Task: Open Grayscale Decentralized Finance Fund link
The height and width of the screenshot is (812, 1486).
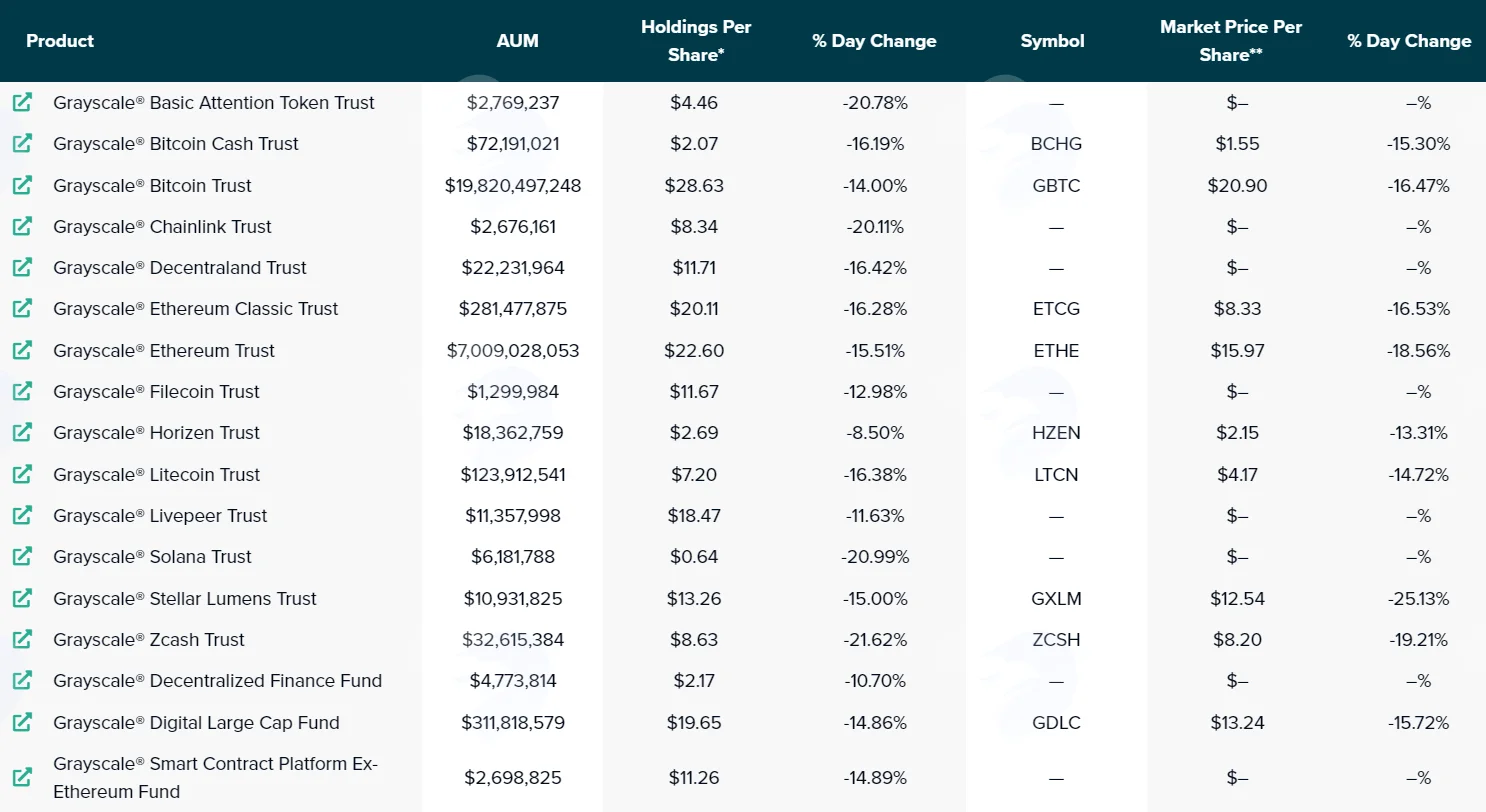Action: 218,680
